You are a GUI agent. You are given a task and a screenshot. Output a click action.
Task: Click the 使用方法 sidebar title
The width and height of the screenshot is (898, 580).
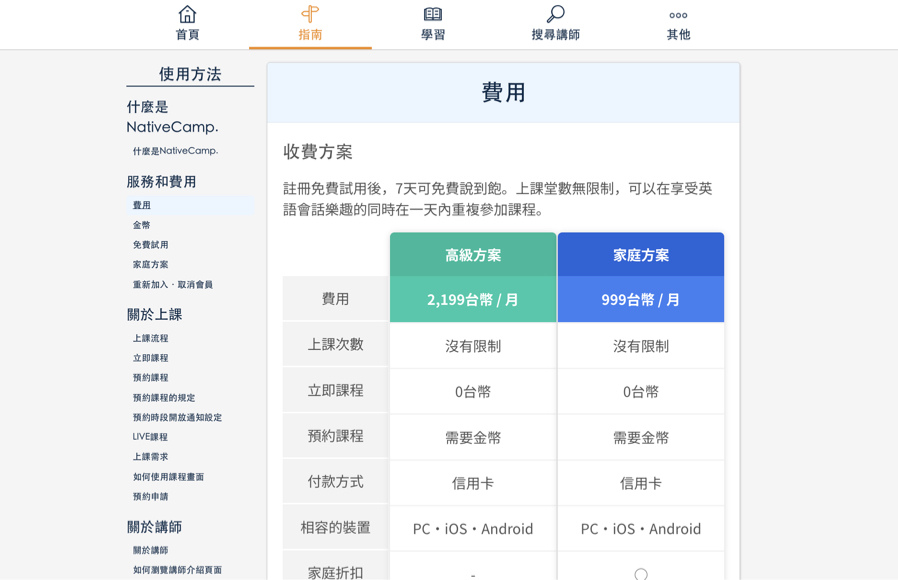tap(190, 74)
